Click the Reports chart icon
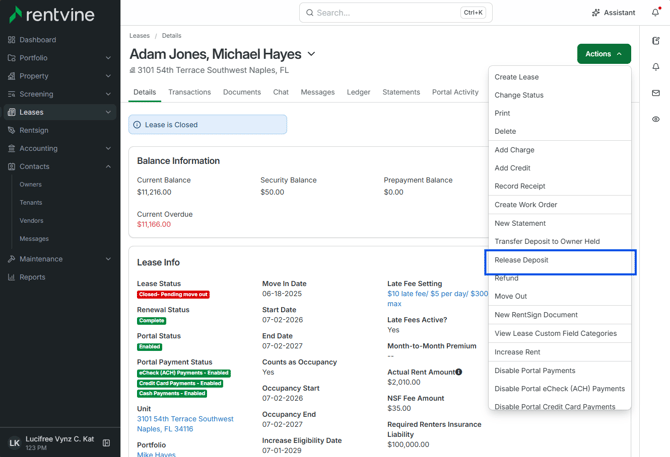The image size is (670, 457). (x=12, y=277)
